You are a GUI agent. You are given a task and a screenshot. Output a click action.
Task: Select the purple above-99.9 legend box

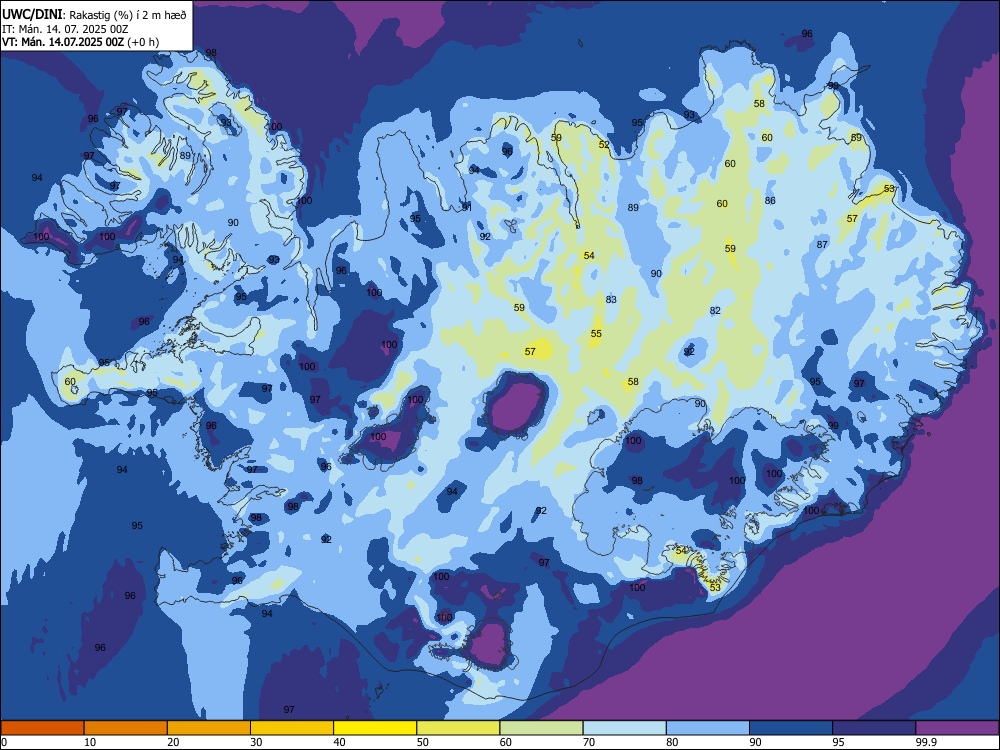(957, 728)
